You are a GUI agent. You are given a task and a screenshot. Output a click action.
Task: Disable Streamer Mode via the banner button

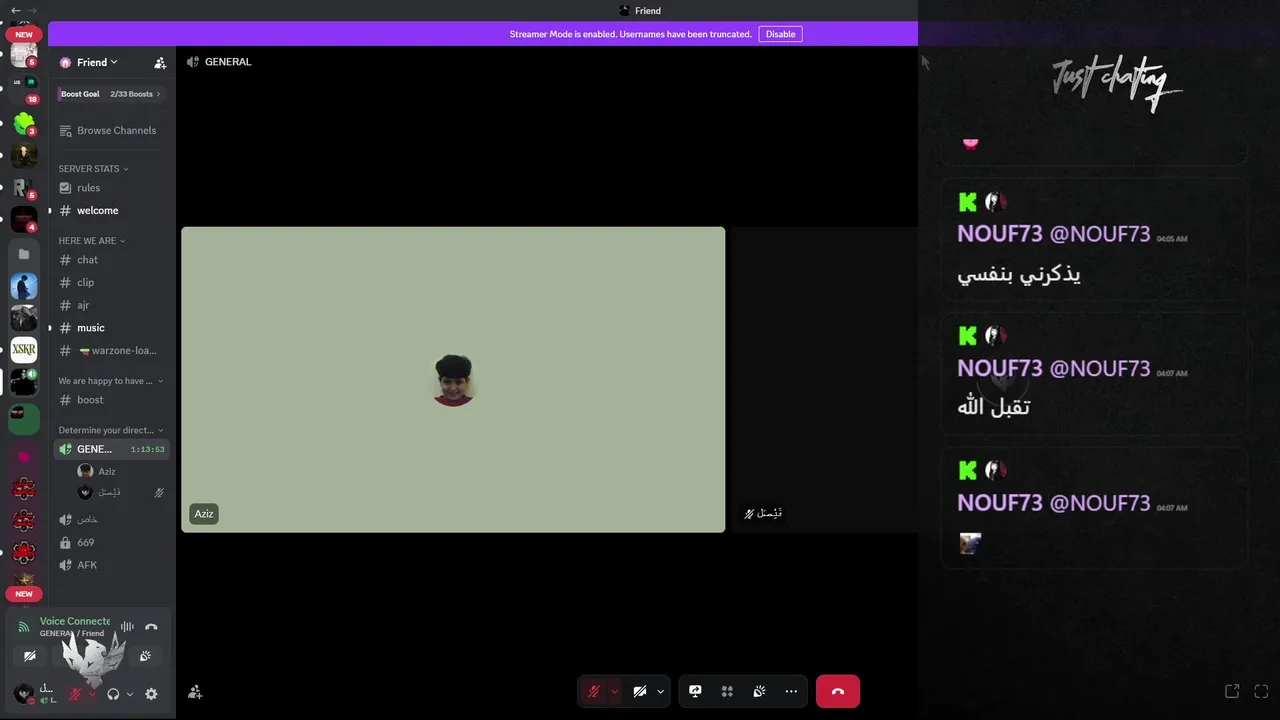pyautogui.click(x=780, y=34)
